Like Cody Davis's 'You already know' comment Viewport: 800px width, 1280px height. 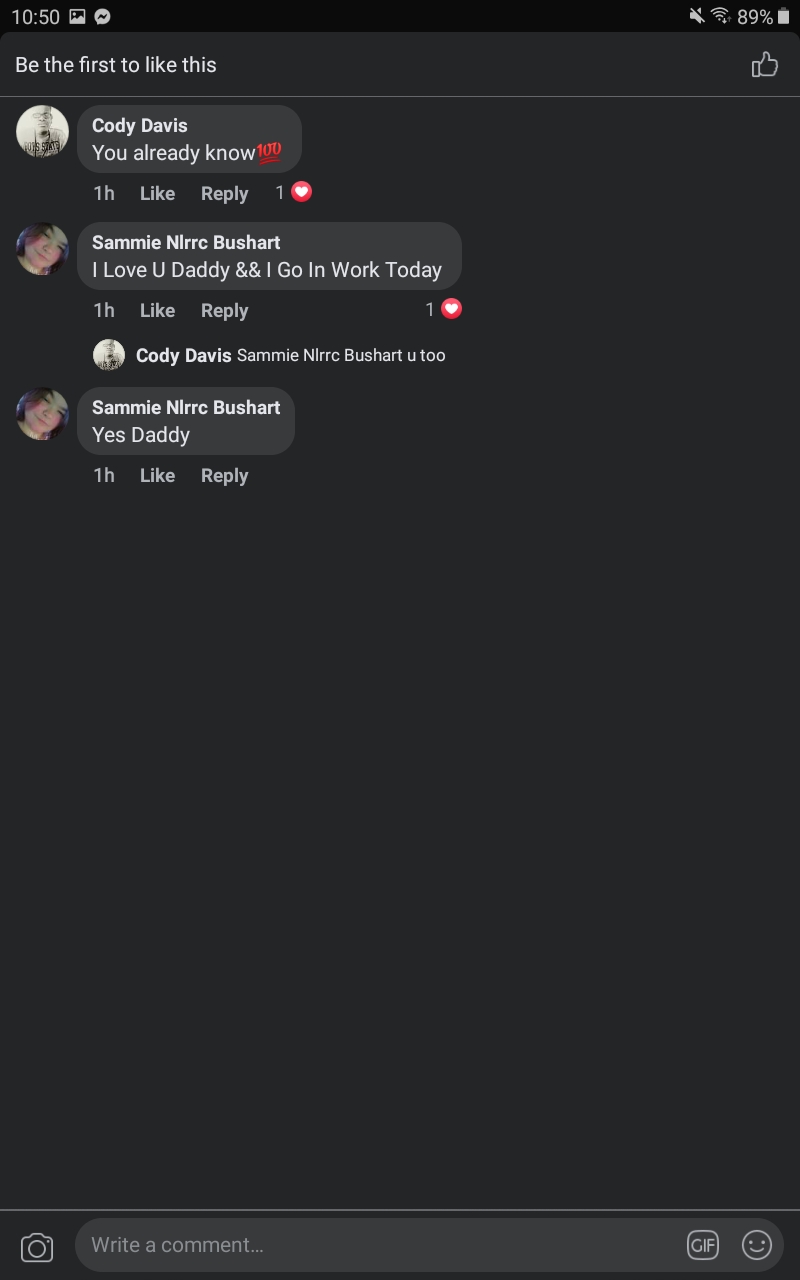pos(157,194)
